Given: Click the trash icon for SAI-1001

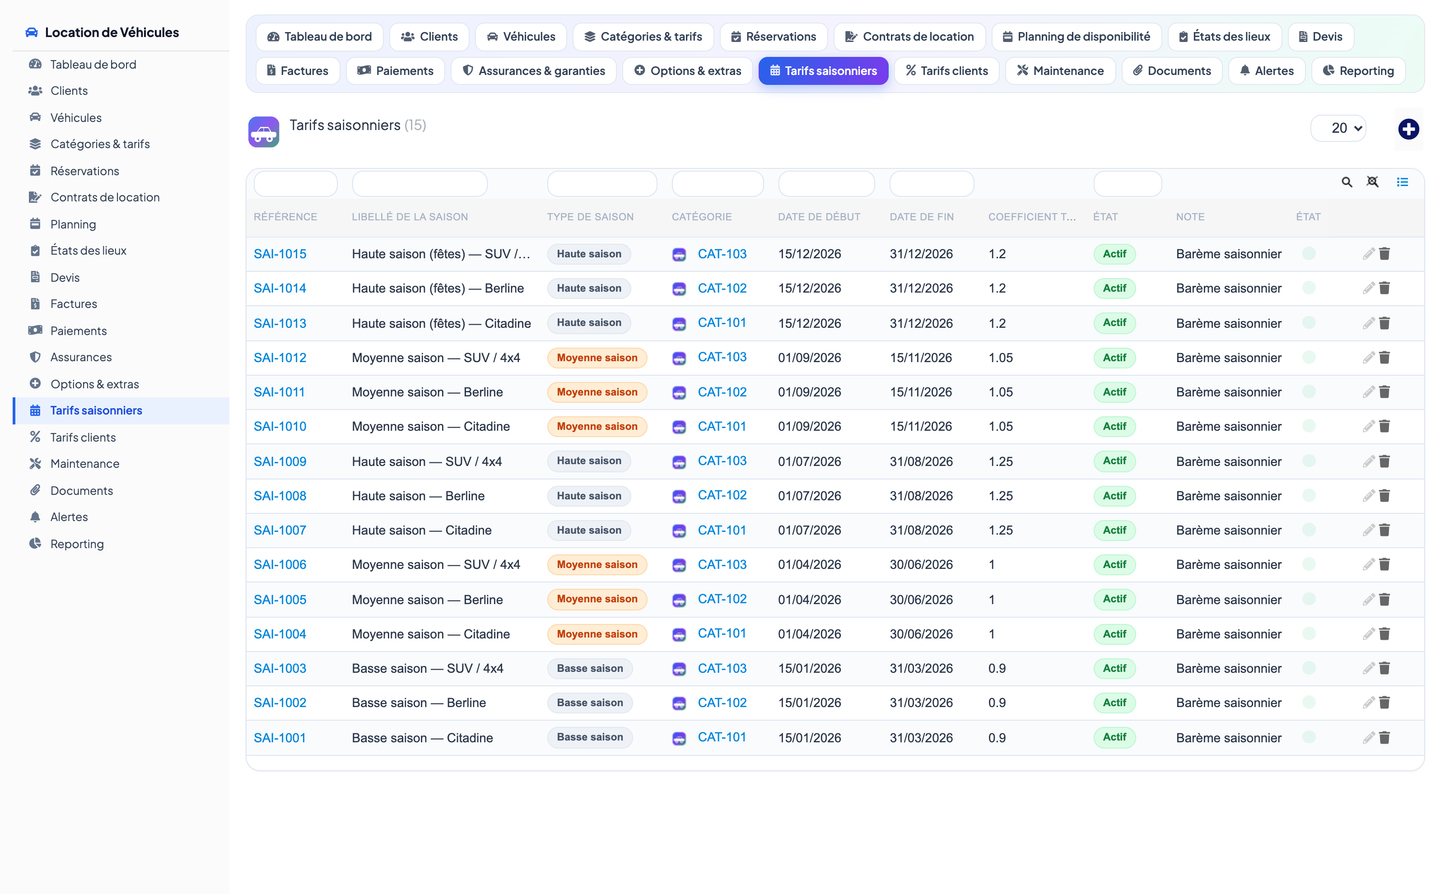Looking at the screenshot, I should tap(1385, 738).
